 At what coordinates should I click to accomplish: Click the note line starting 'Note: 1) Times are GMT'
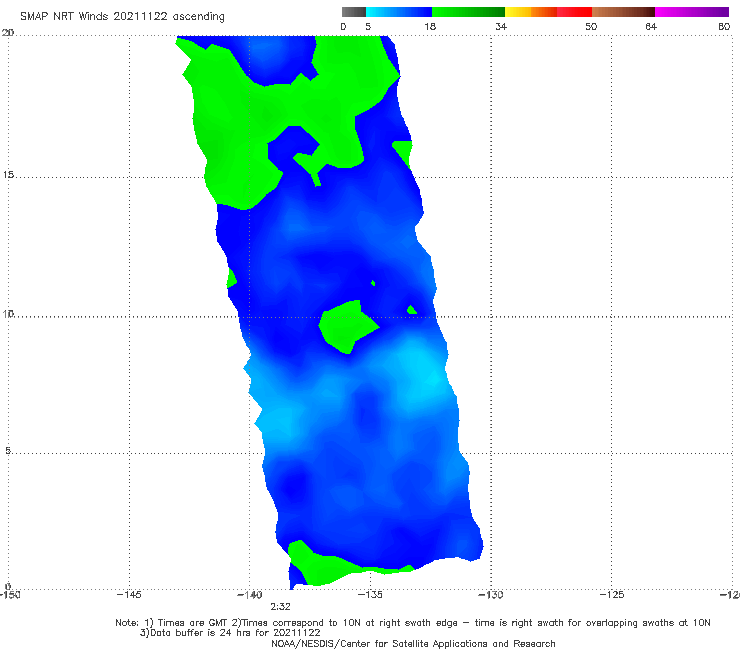click(413, 623)
